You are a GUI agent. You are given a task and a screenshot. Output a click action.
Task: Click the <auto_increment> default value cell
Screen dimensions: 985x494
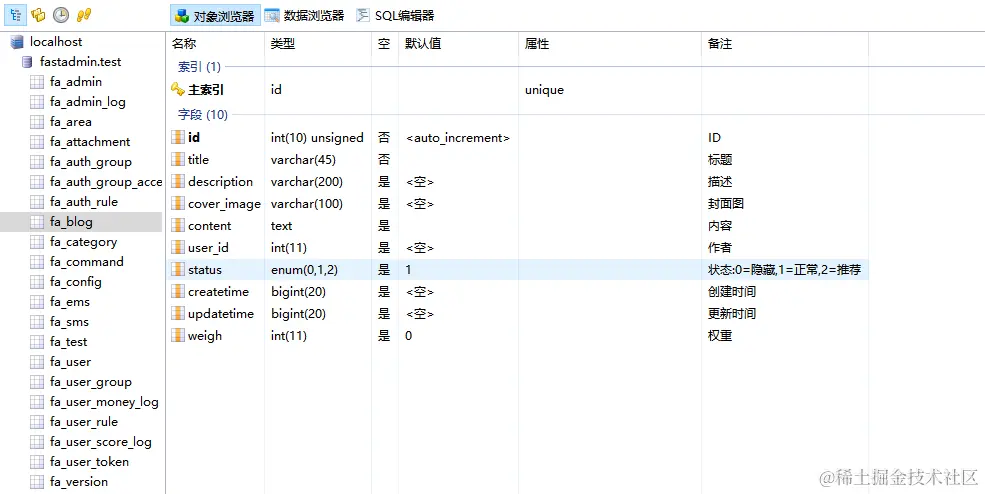tap(458, 138)
